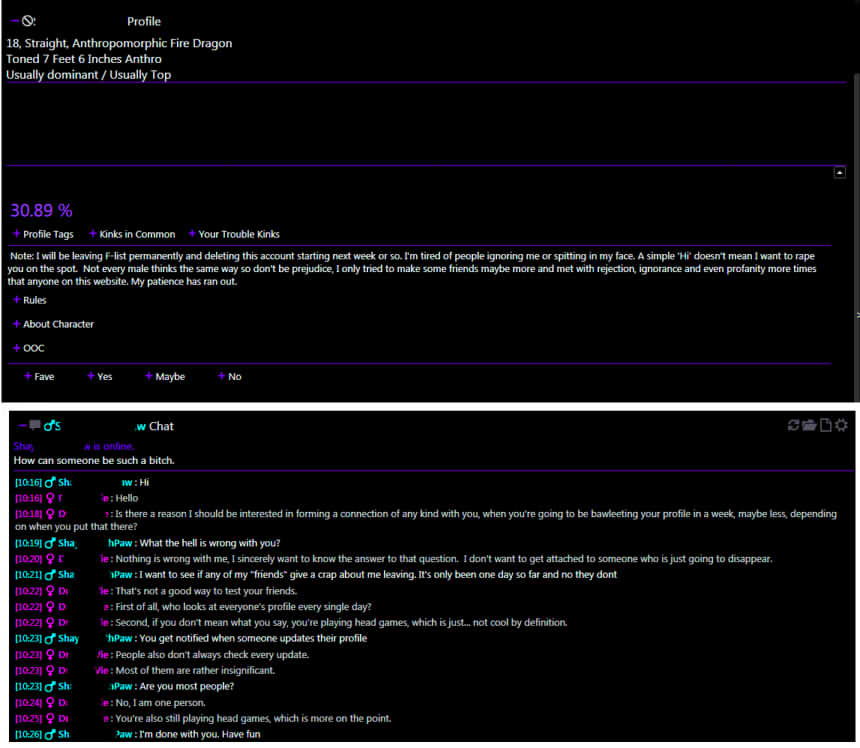Image resolution: width=860 pixels, height=748 pixels.
Task: Click the [10:26] timestamp
Action: [x=29, y=734]
